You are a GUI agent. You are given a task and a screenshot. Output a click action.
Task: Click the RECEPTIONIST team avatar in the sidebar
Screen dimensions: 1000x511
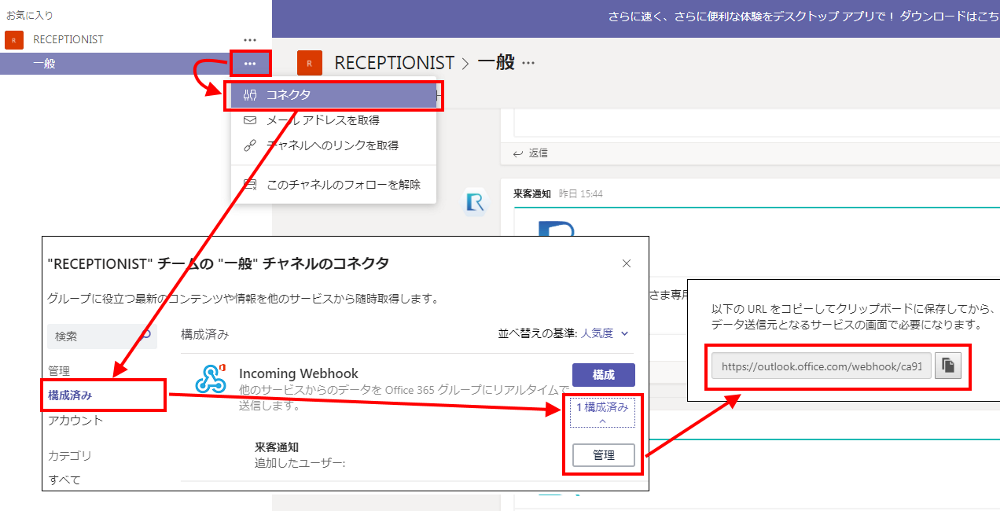14,40
